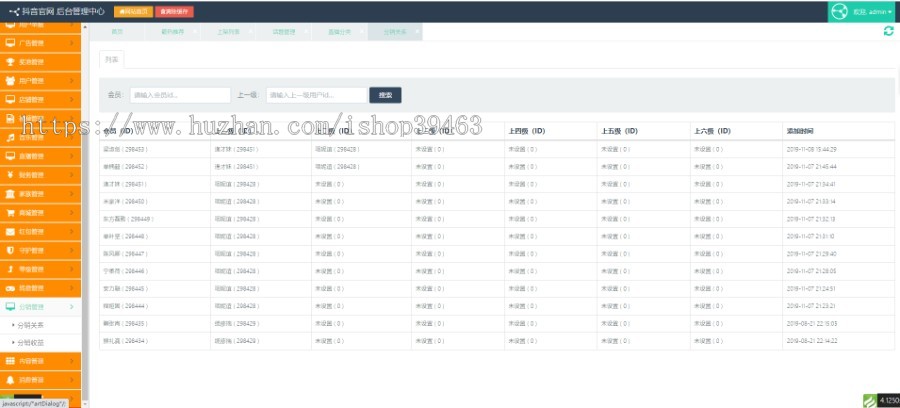Open 分销关系 in the sidebar submenu

point(31,325)
